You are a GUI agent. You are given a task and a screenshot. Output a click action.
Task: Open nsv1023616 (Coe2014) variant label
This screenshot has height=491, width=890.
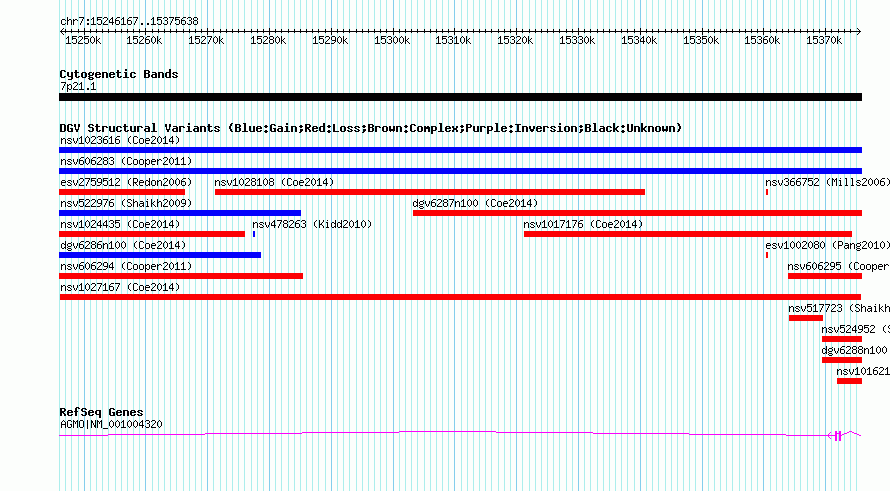(x=120, y=140)
